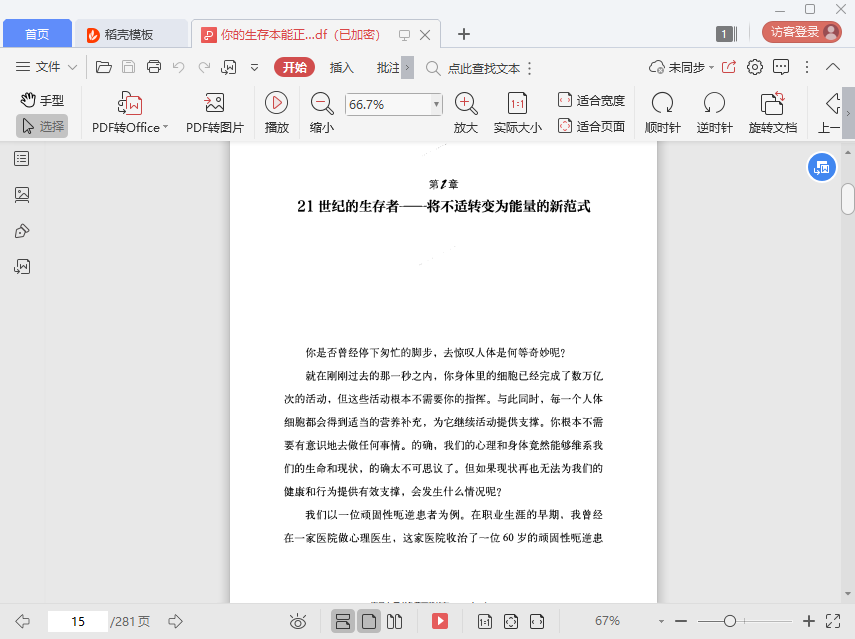Image resolution: width=855 pixels, height=639 pixels.
Task: Rotate page clockwise with 顺时针
Action: tap(662, 104)
